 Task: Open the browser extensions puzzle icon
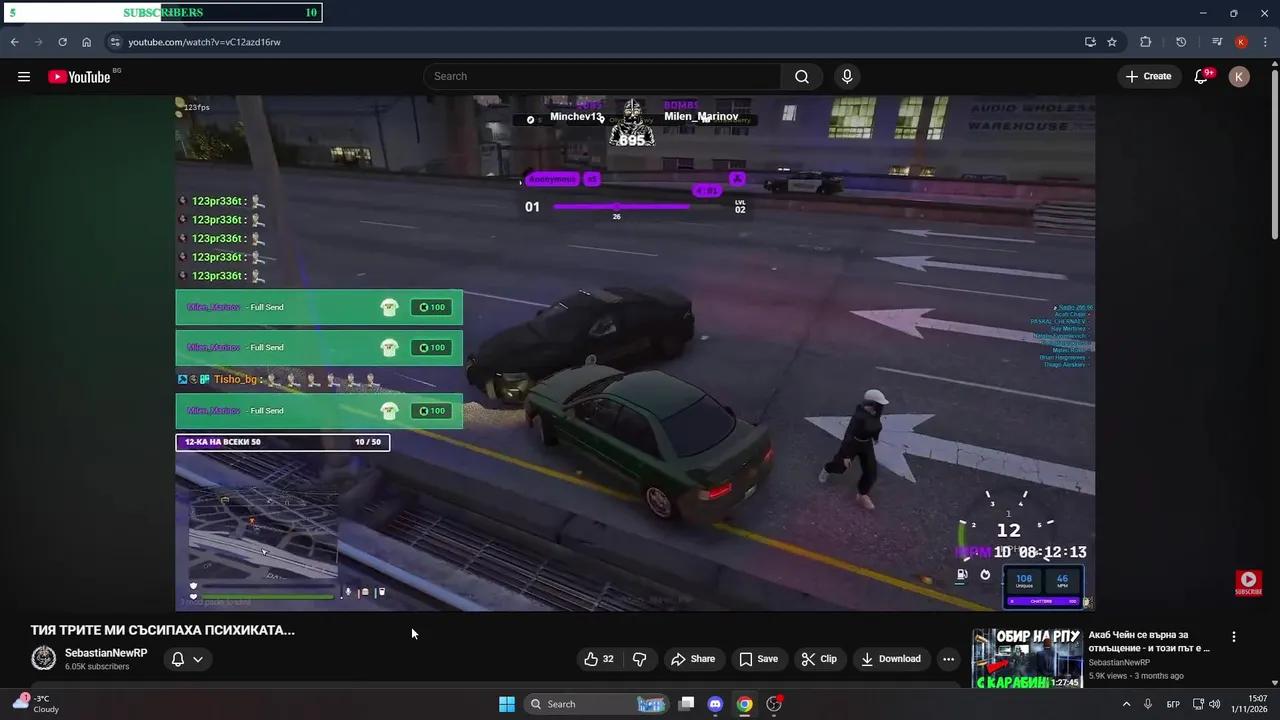[1145, 42]
